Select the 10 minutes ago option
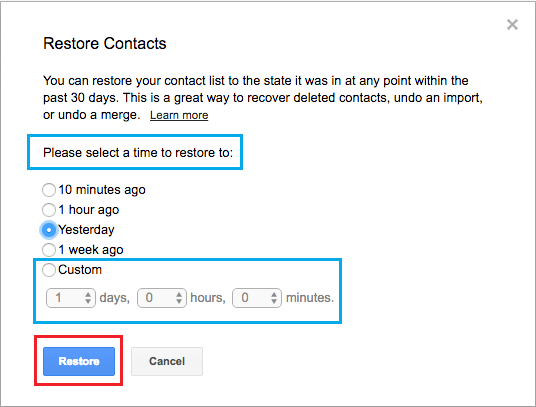This screenshot has width=536, height=407. point(49,190)
